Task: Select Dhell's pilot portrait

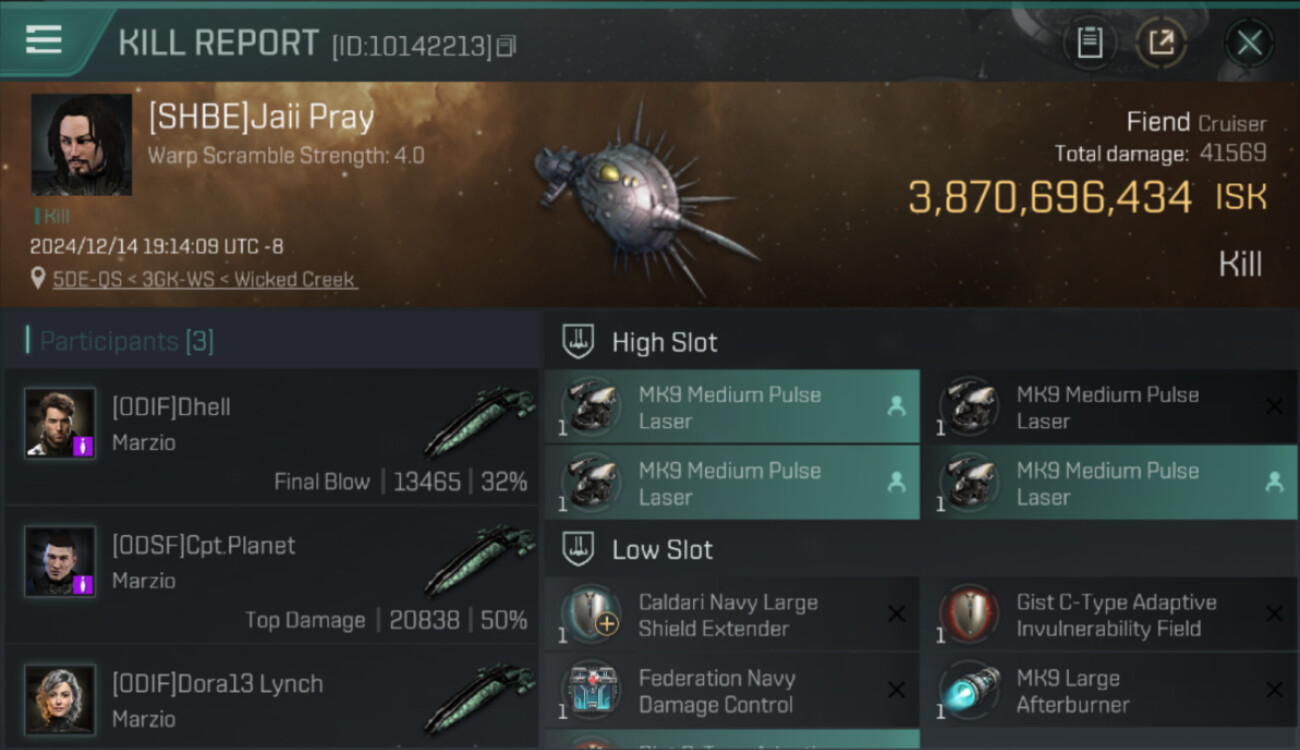Action: pos(60,423)
